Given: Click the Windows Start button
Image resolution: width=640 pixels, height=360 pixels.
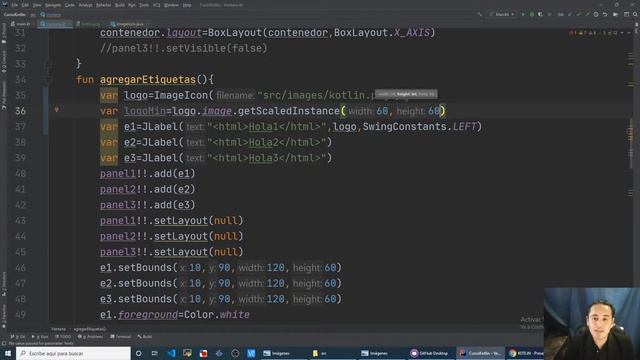Looking at the screenshot, I should (8, 353).
